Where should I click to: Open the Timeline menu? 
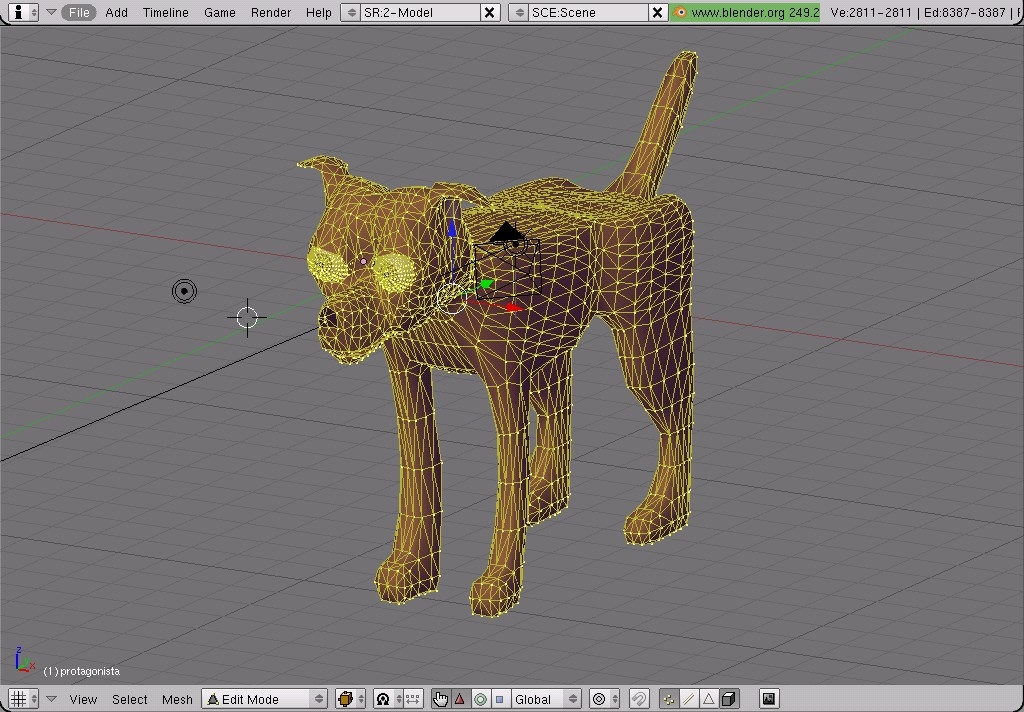point(164,13)
